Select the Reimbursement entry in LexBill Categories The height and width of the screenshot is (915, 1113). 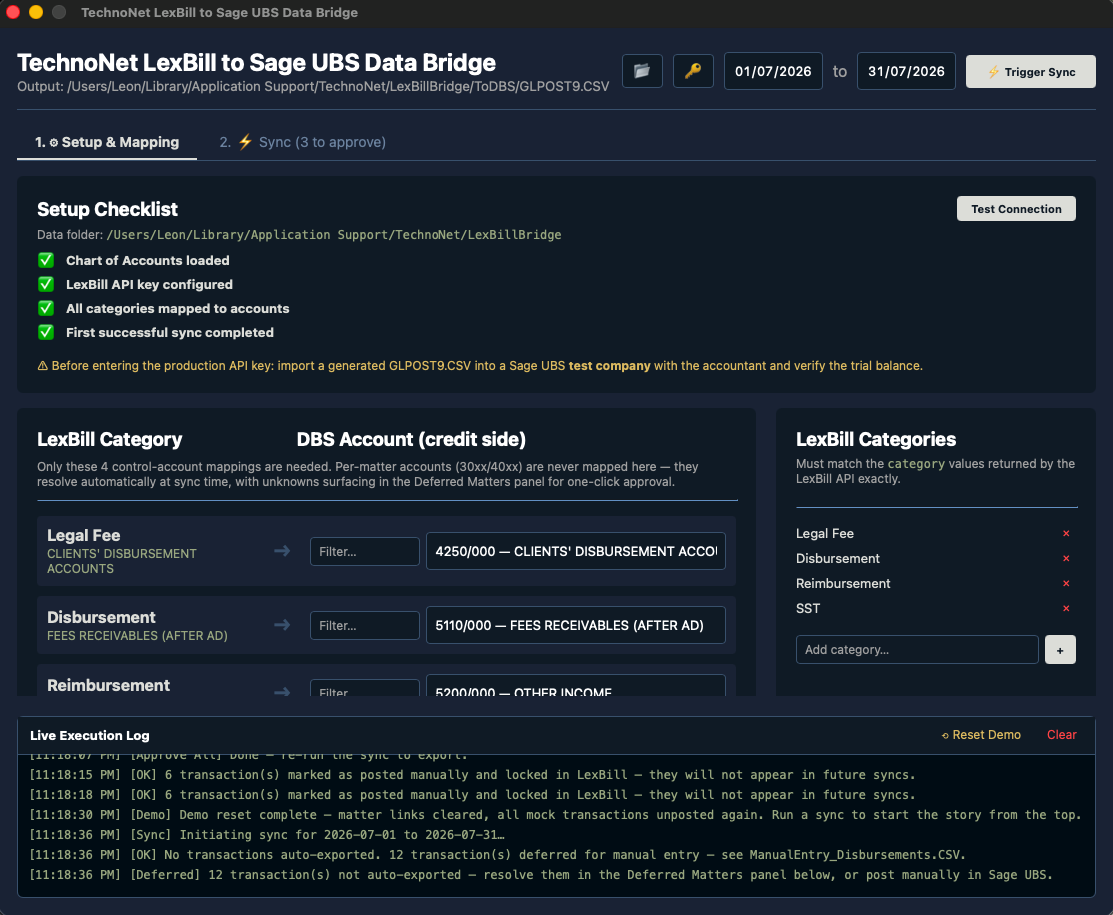[843, 583]
